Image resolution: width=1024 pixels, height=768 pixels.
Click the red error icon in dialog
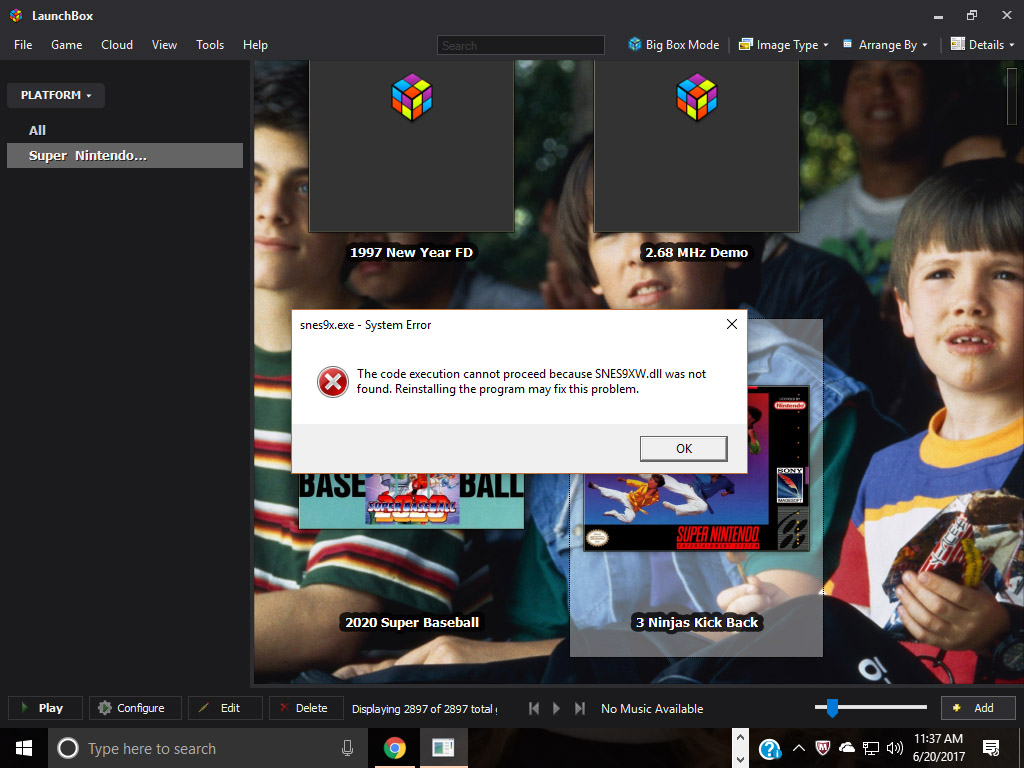(x=332, y=382)
